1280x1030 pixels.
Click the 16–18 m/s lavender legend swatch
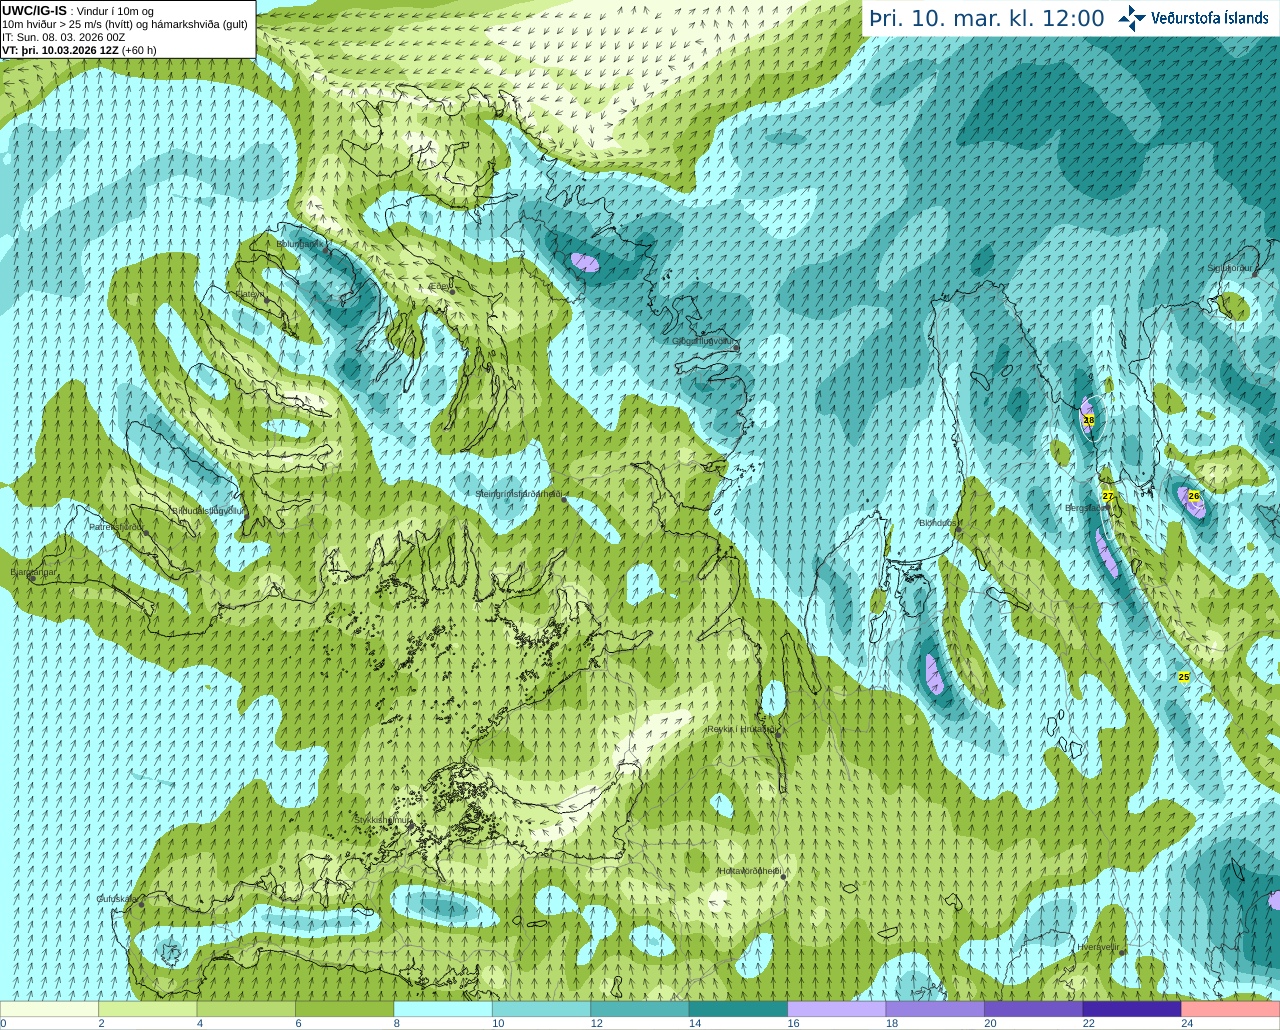pyautogui.click(x=837, y=1009)
